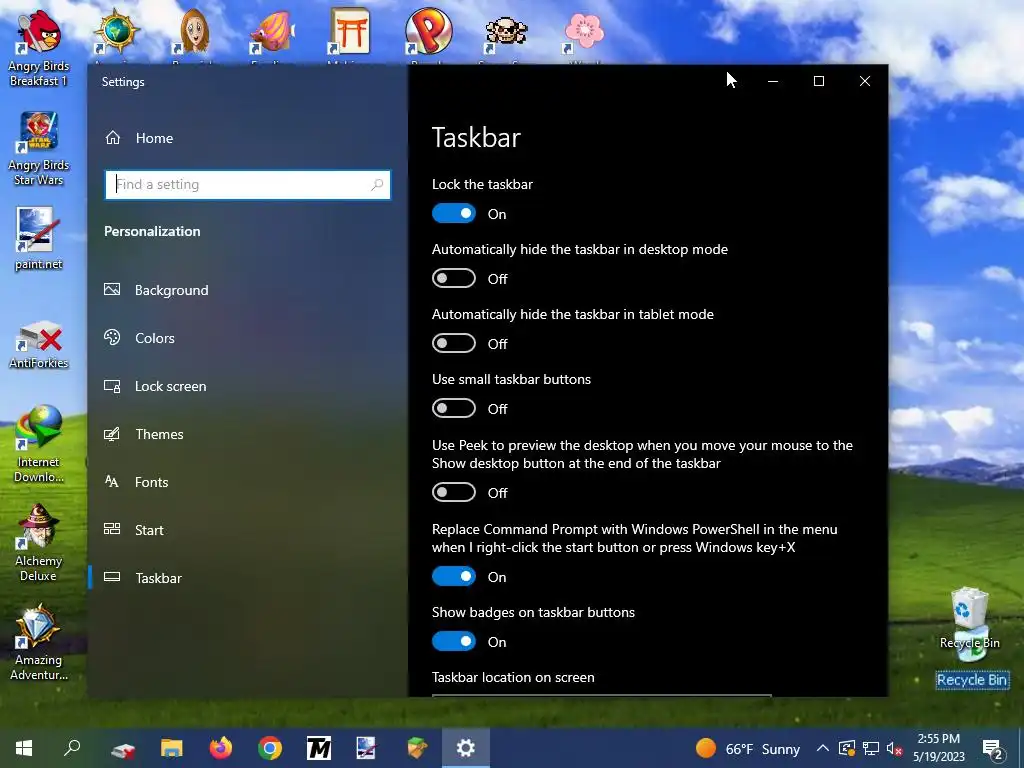
Task: Select Taskbar in the Personalization sidebar
Action: point(248,578)
